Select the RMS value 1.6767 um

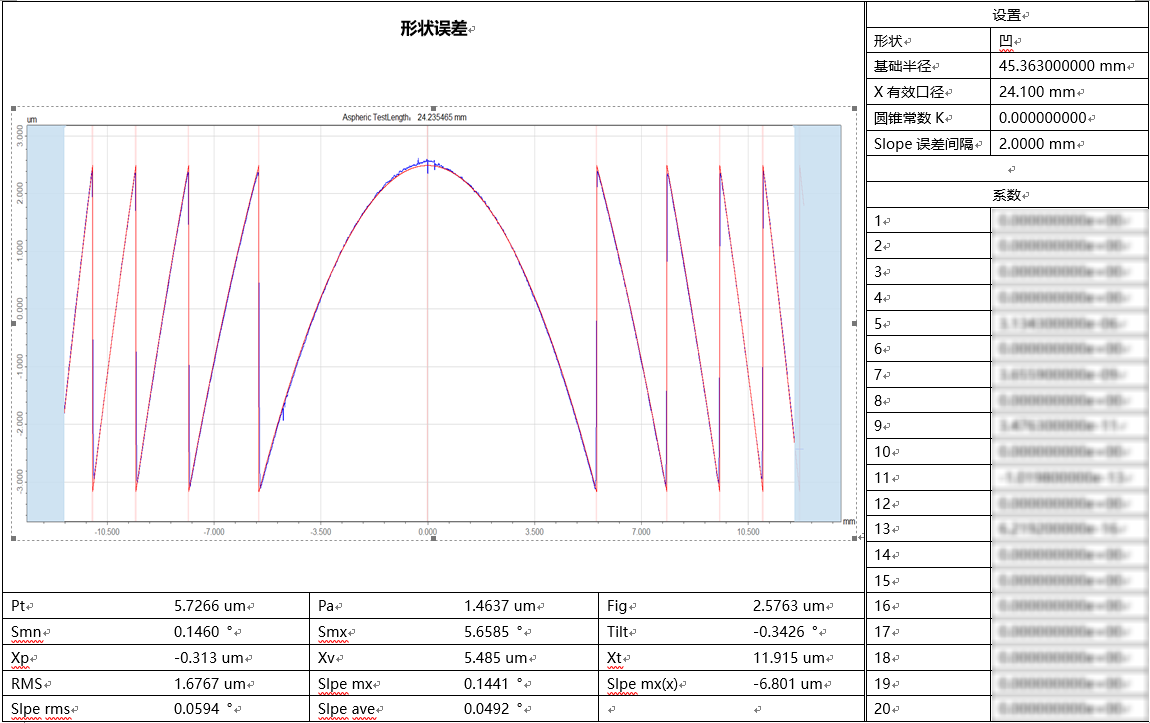click(209, 684)
